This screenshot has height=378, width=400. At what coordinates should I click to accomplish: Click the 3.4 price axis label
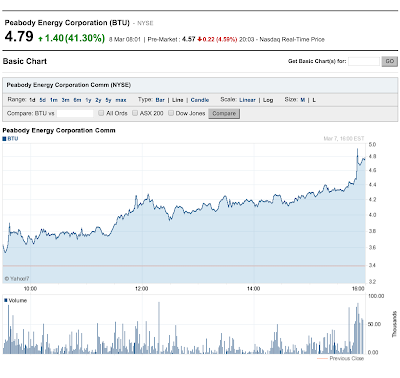pyautogui.click(x=372, y=265)
